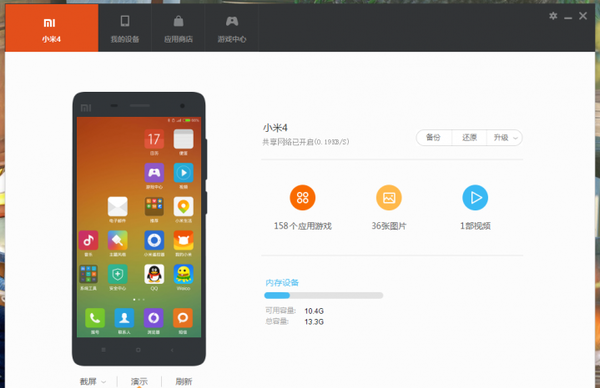Tap the pink music note icon
This screenshot has width=600, height=388.
[88, 240]
